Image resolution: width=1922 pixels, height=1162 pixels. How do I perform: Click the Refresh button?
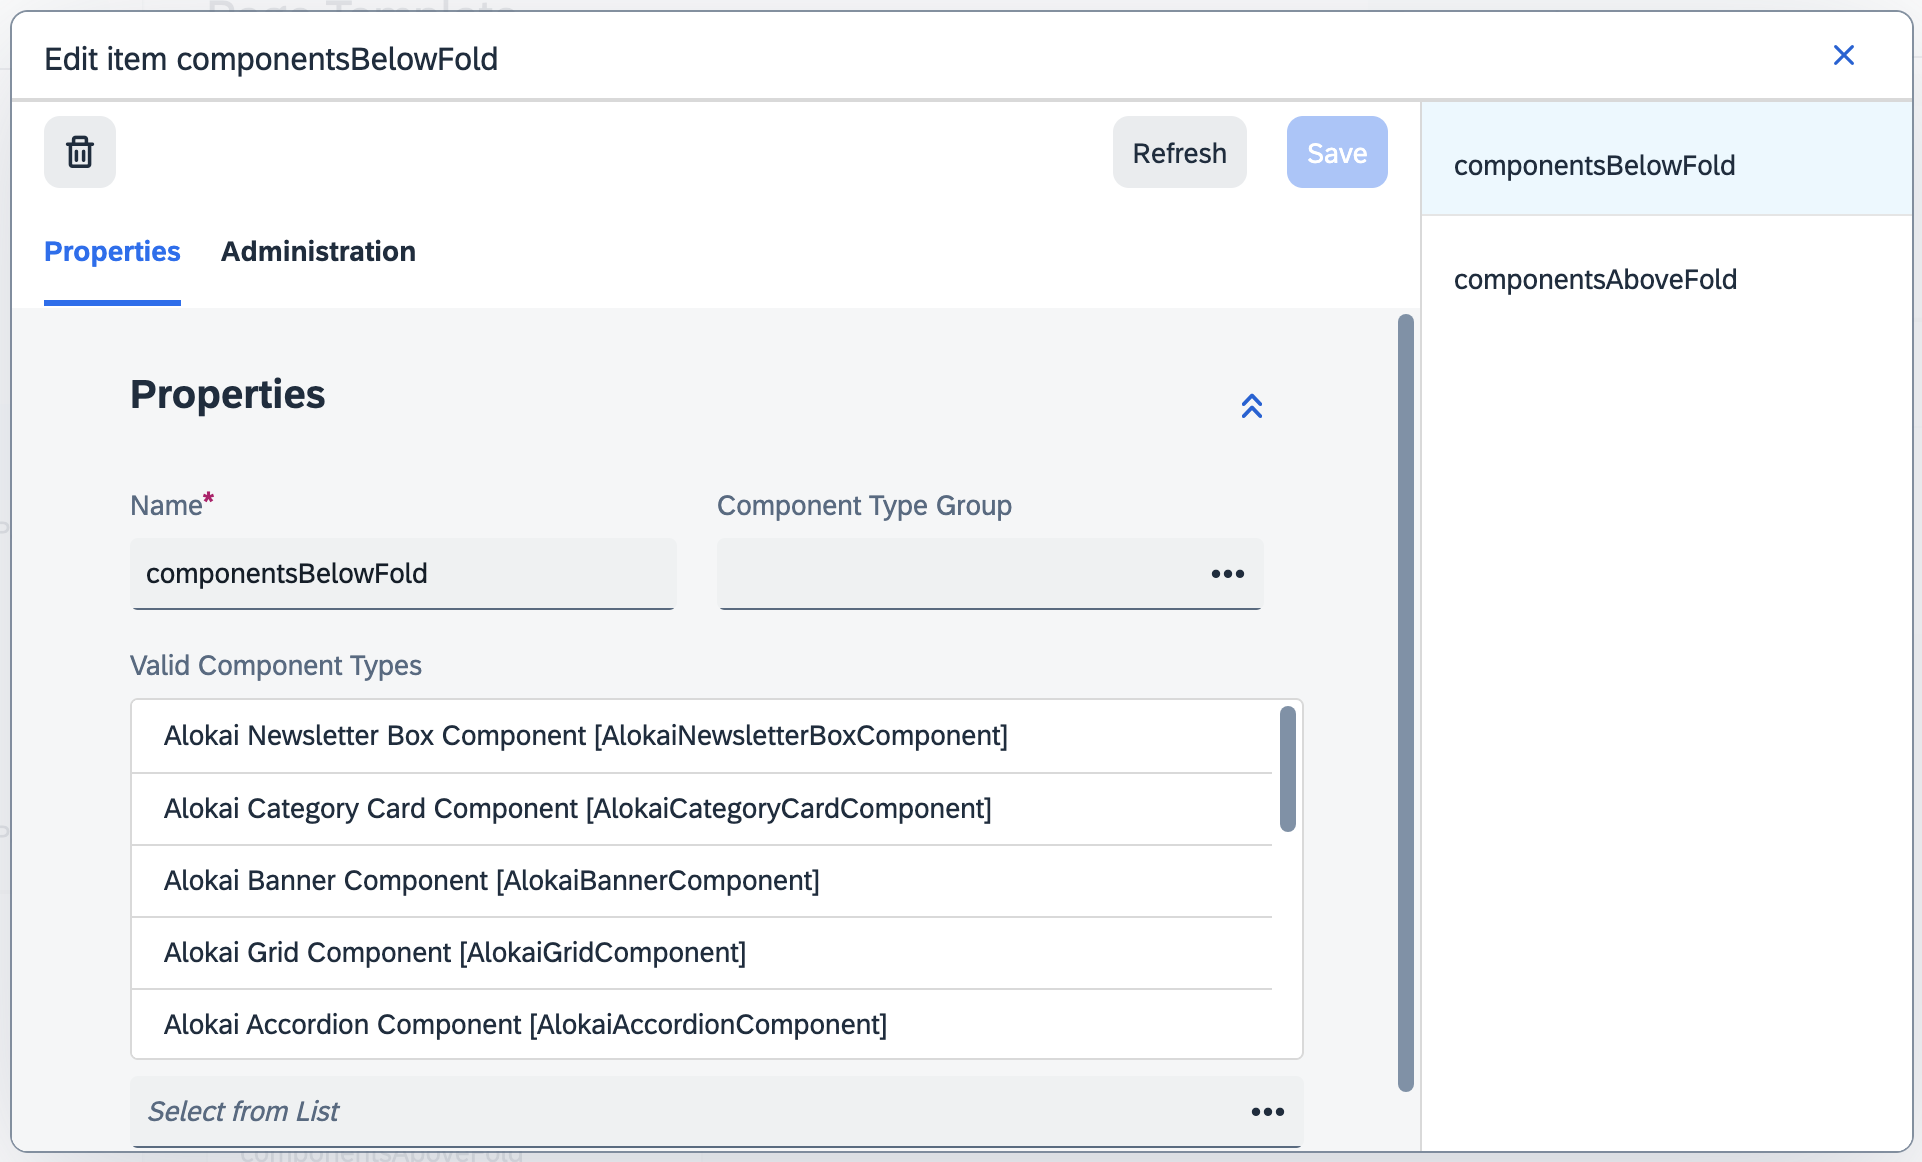[x=1179, y=152]
